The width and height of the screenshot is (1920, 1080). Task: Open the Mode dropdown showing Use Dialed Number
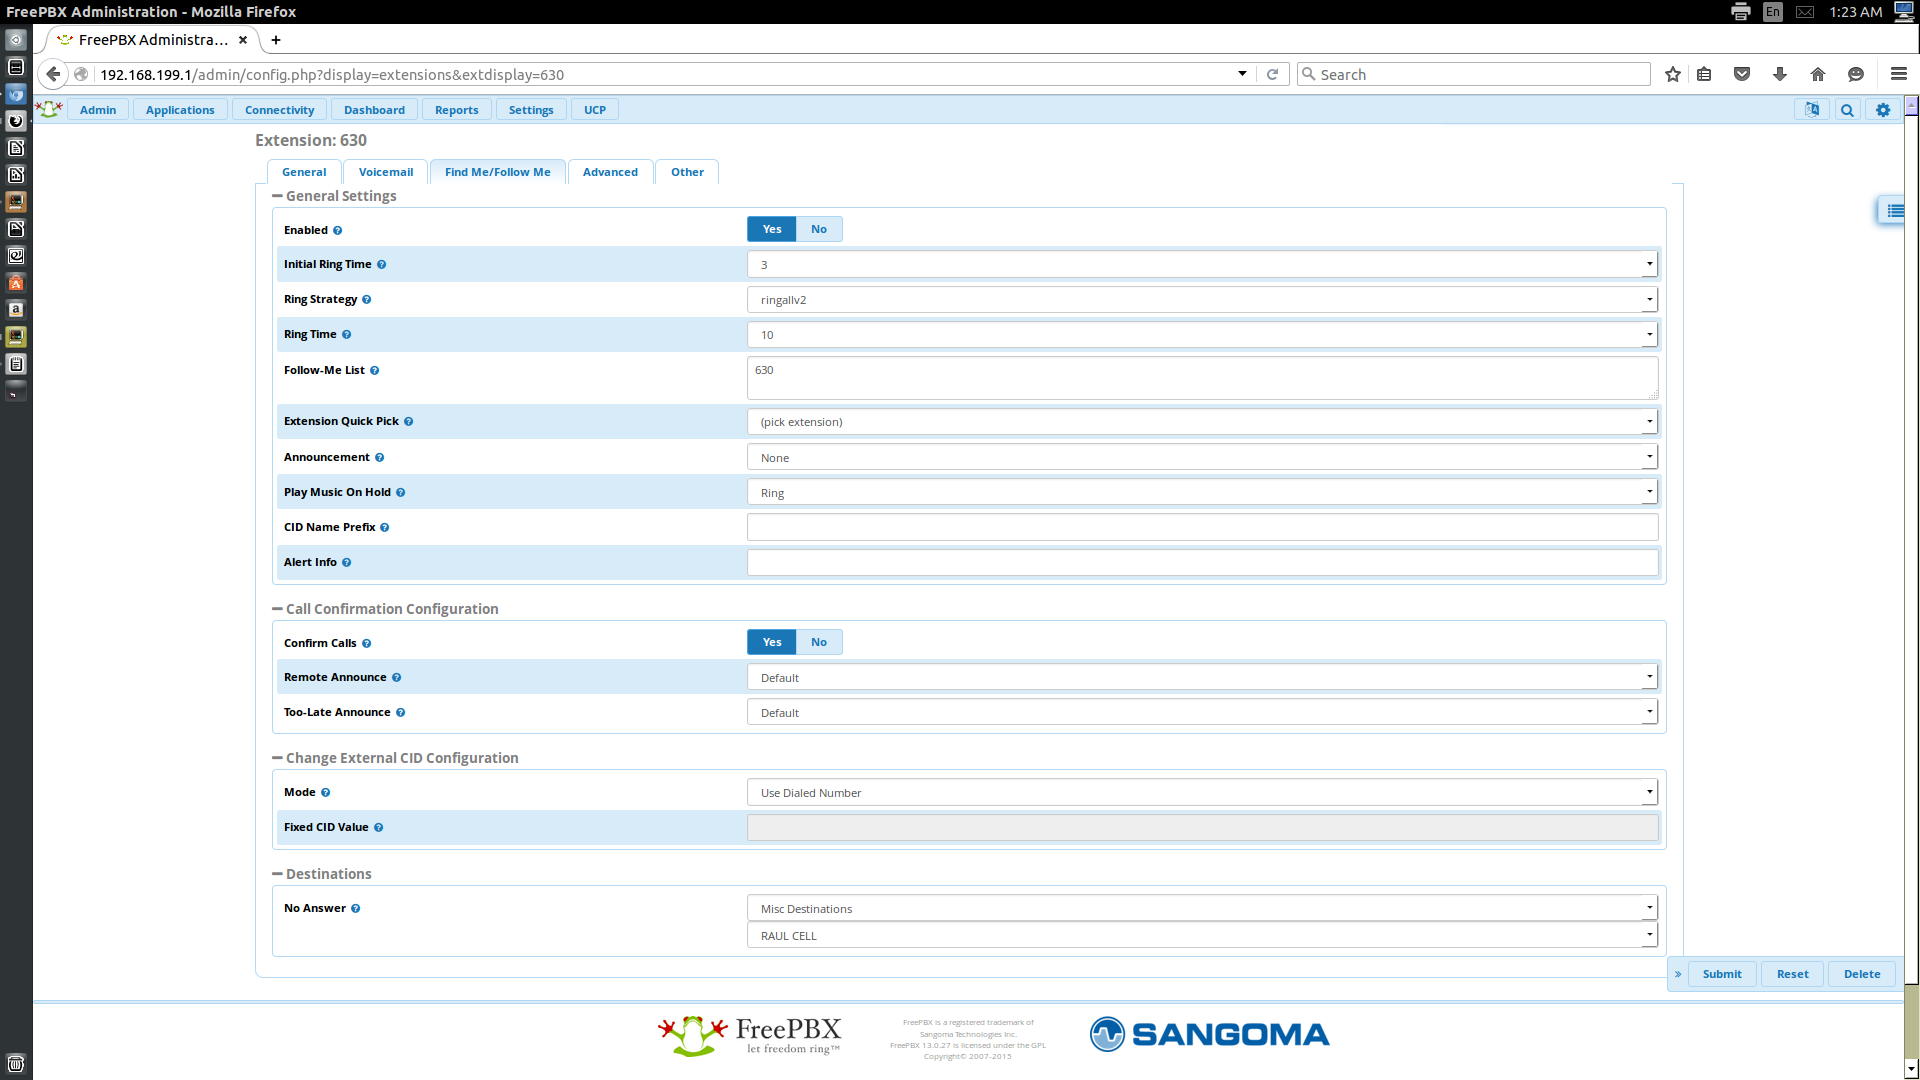(x=1202, y=793)
